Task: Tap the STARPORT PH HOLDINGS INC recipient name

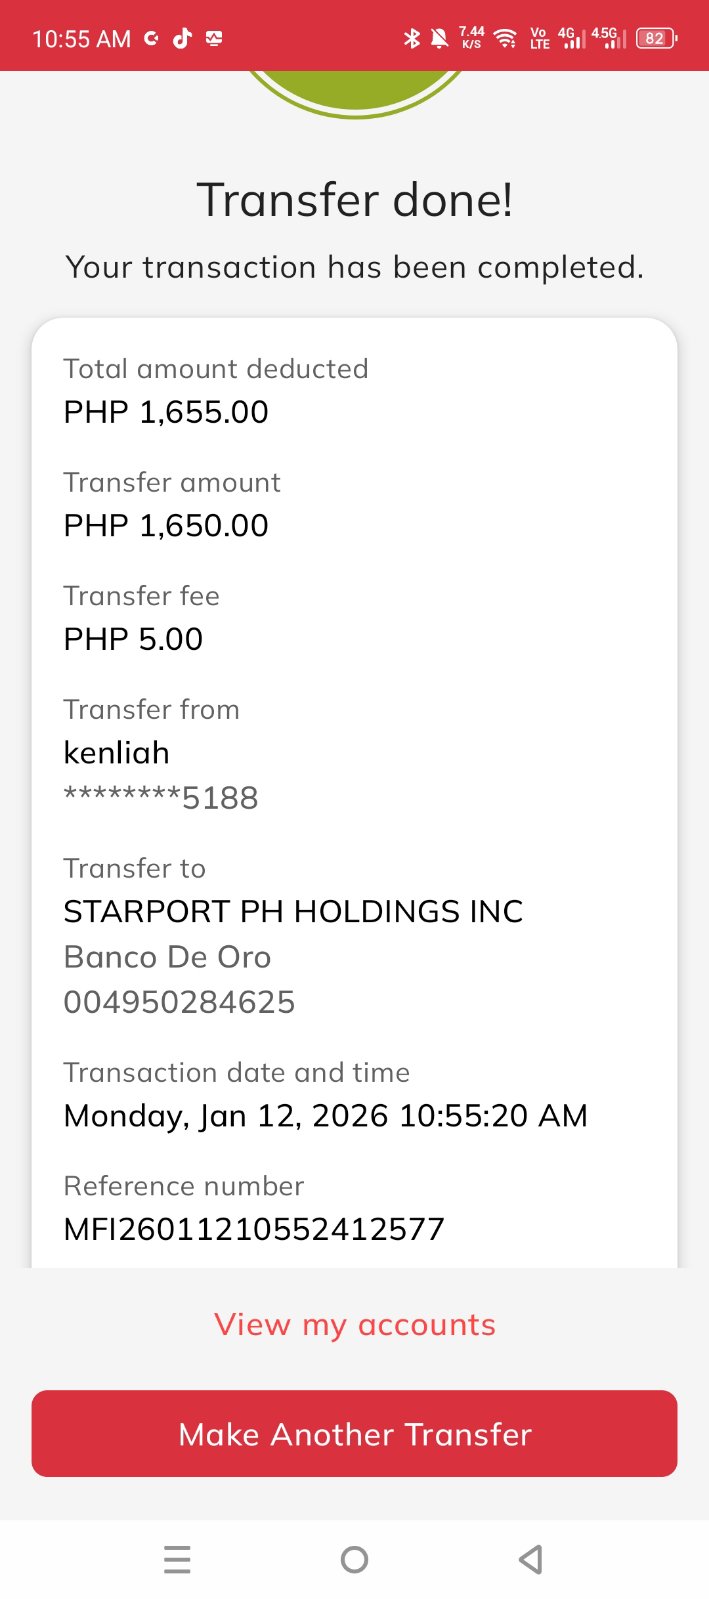Action: (293, 911)
